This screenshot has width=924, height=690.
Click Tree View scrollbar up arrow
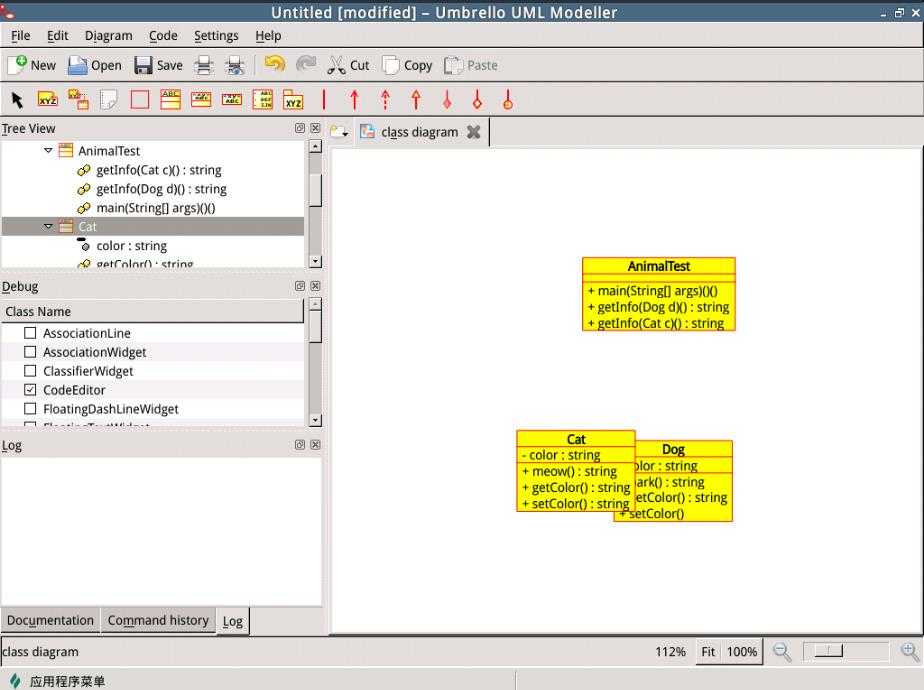pos(316,146)
